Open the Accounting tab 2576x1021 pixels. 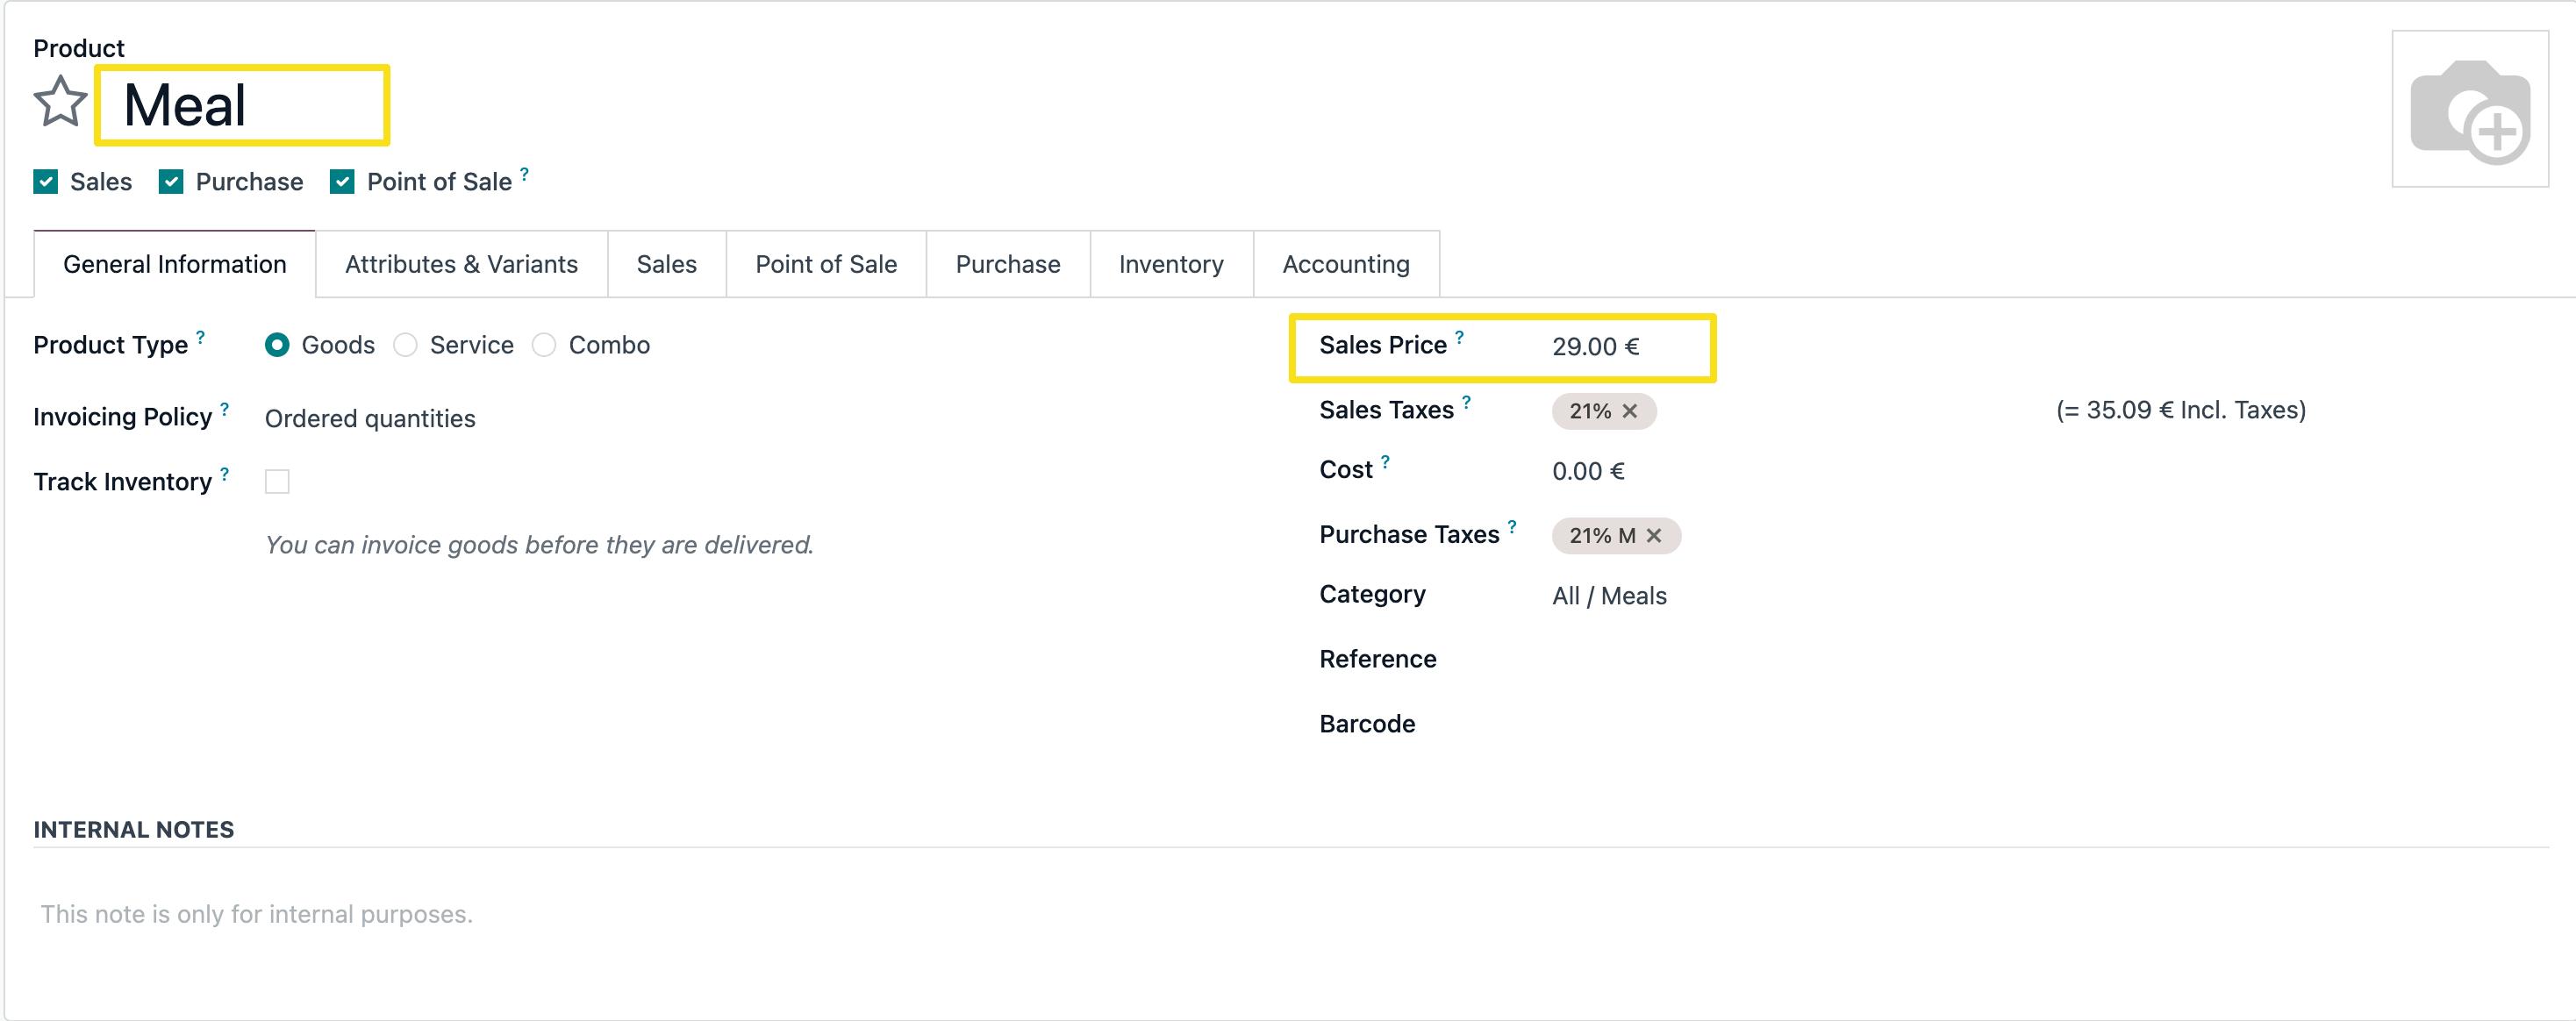point(1345,264)
